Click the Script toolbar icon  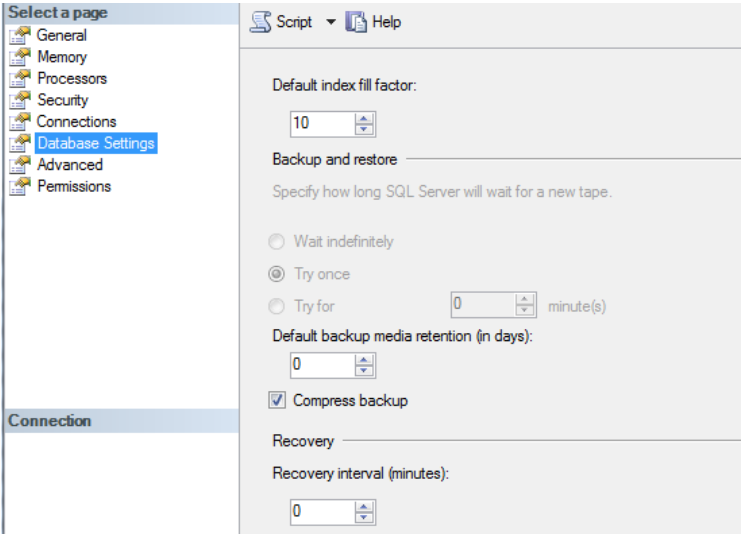[x=259, y=22]
